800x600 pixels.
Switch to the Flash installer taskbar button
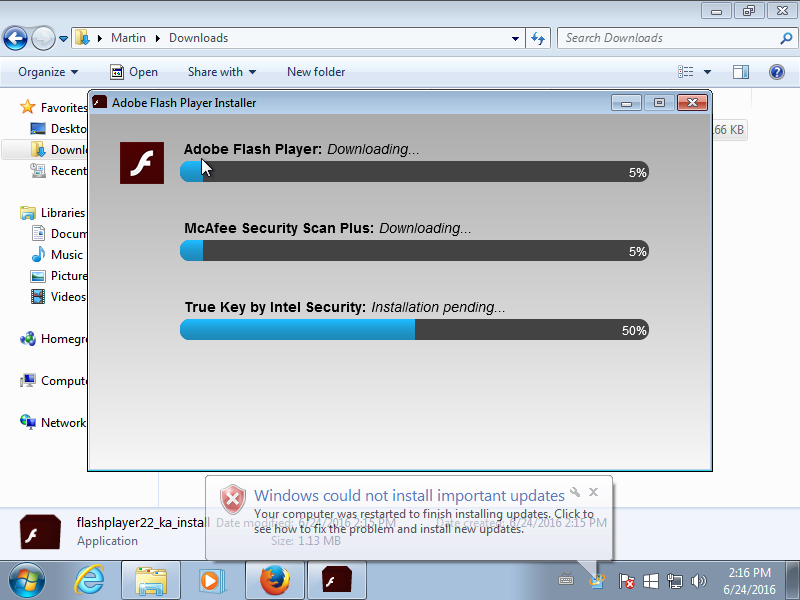(336, 581)
